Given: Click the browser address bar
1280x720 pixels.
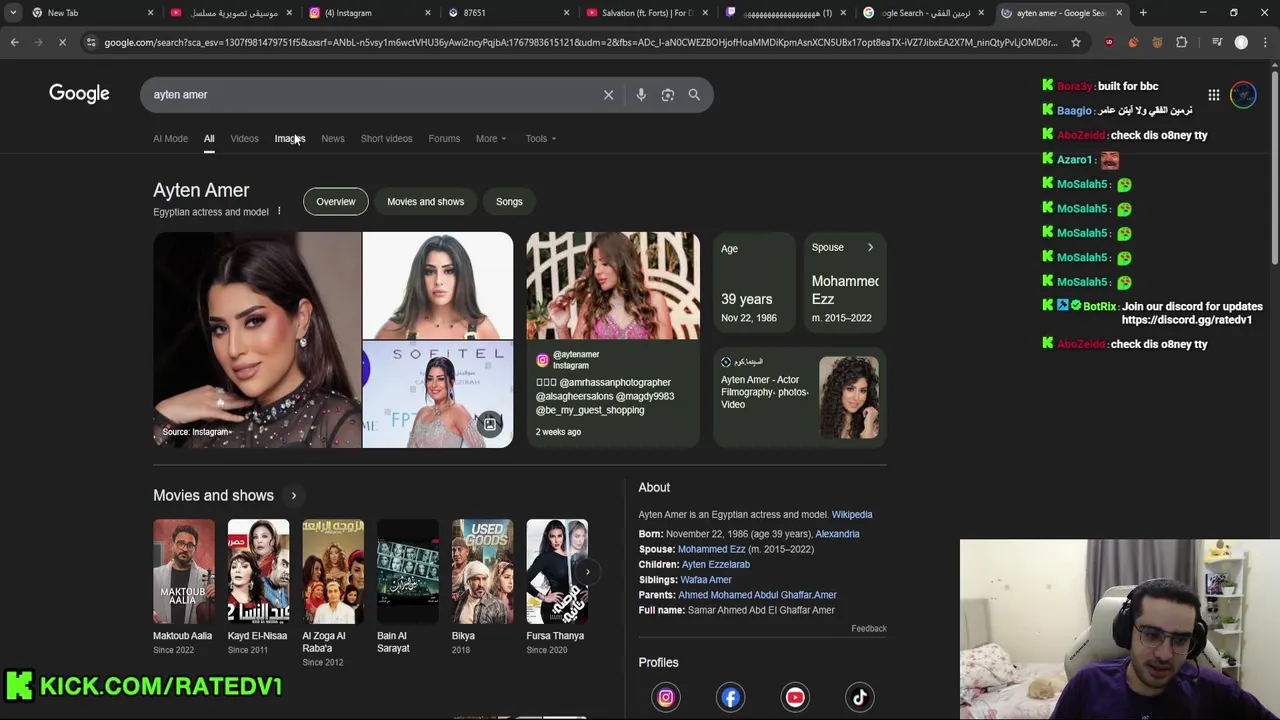Looking at the screenshot, I should pos(580,42).
